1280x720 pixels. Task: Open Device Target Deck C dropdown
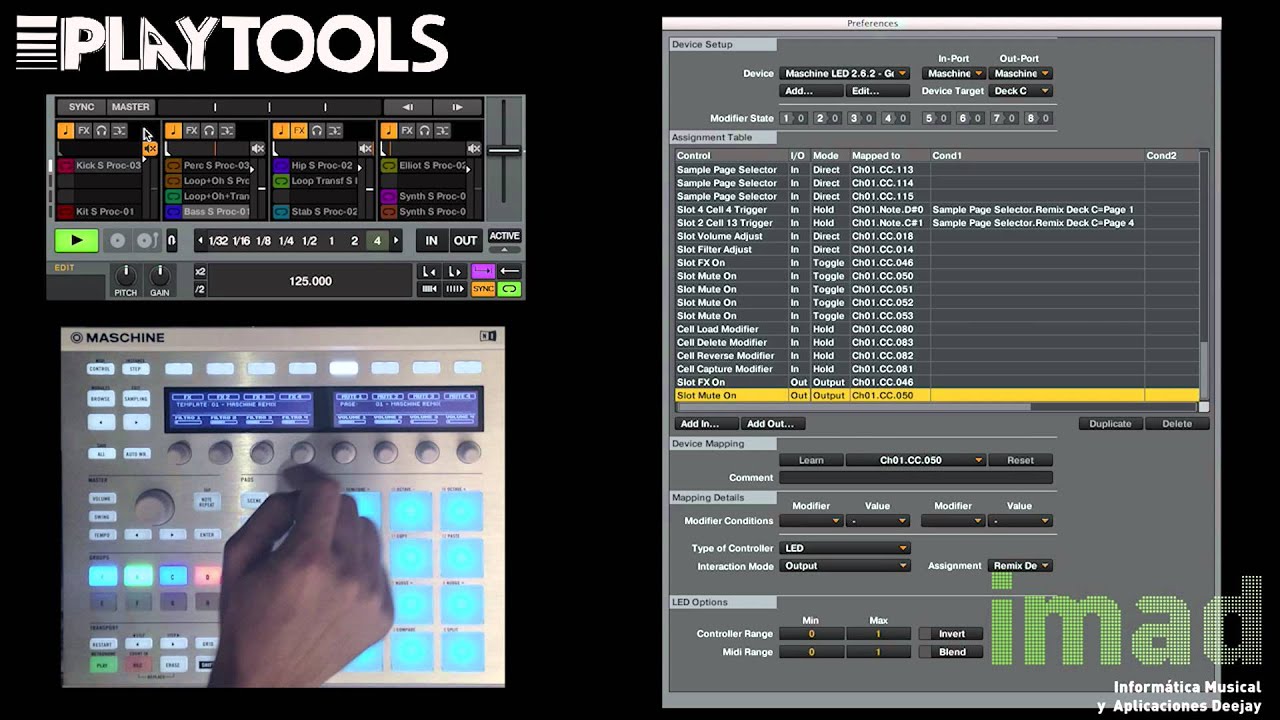click(x=1022, y=91)
